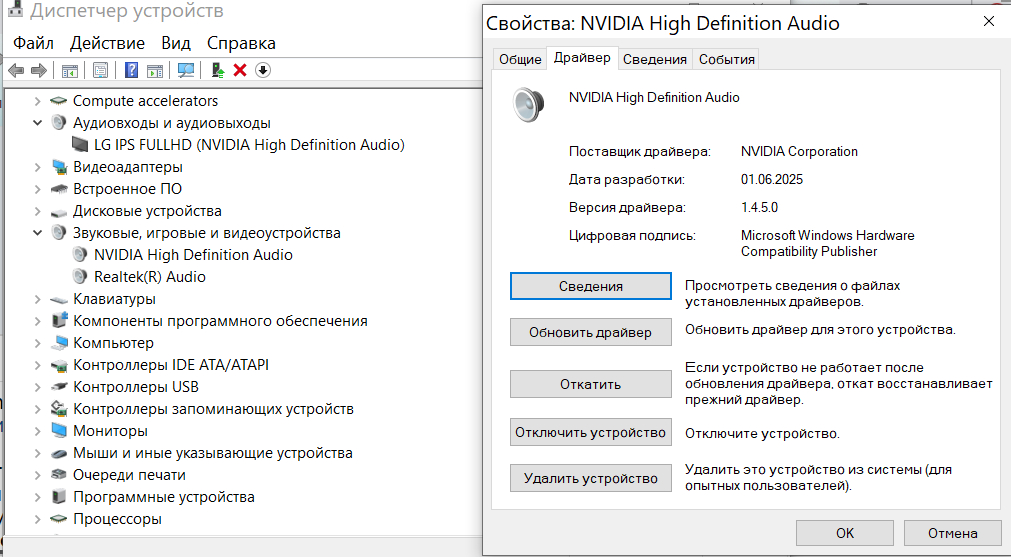The image size is (1011, 557).
Task: Select the Realtek(R) Audio device
Action: click(x=149, y=277)
